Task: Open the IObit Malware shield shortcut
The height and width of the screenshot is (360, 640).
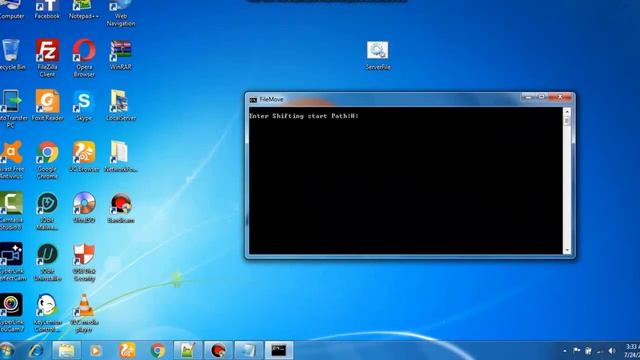Action: (x=47, y=211)
